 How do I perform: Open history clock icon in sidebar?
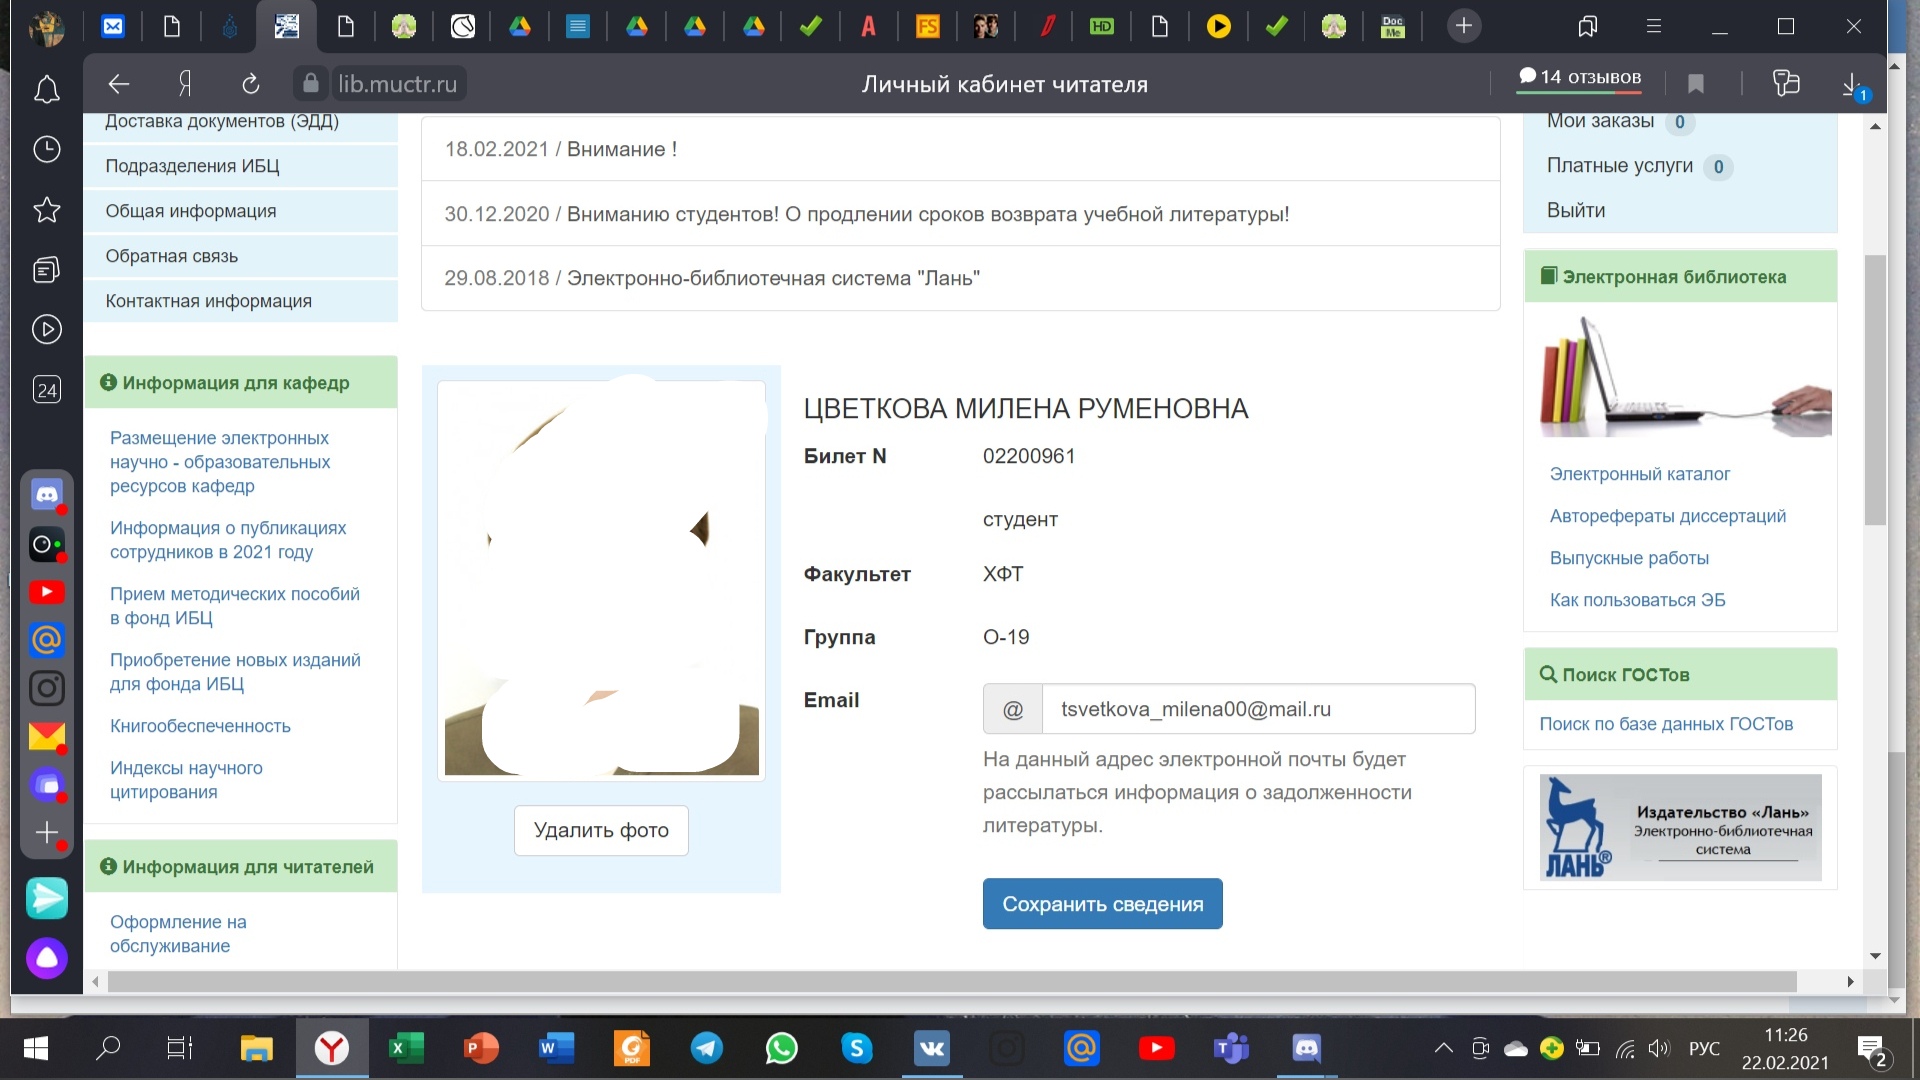(46, 150)
